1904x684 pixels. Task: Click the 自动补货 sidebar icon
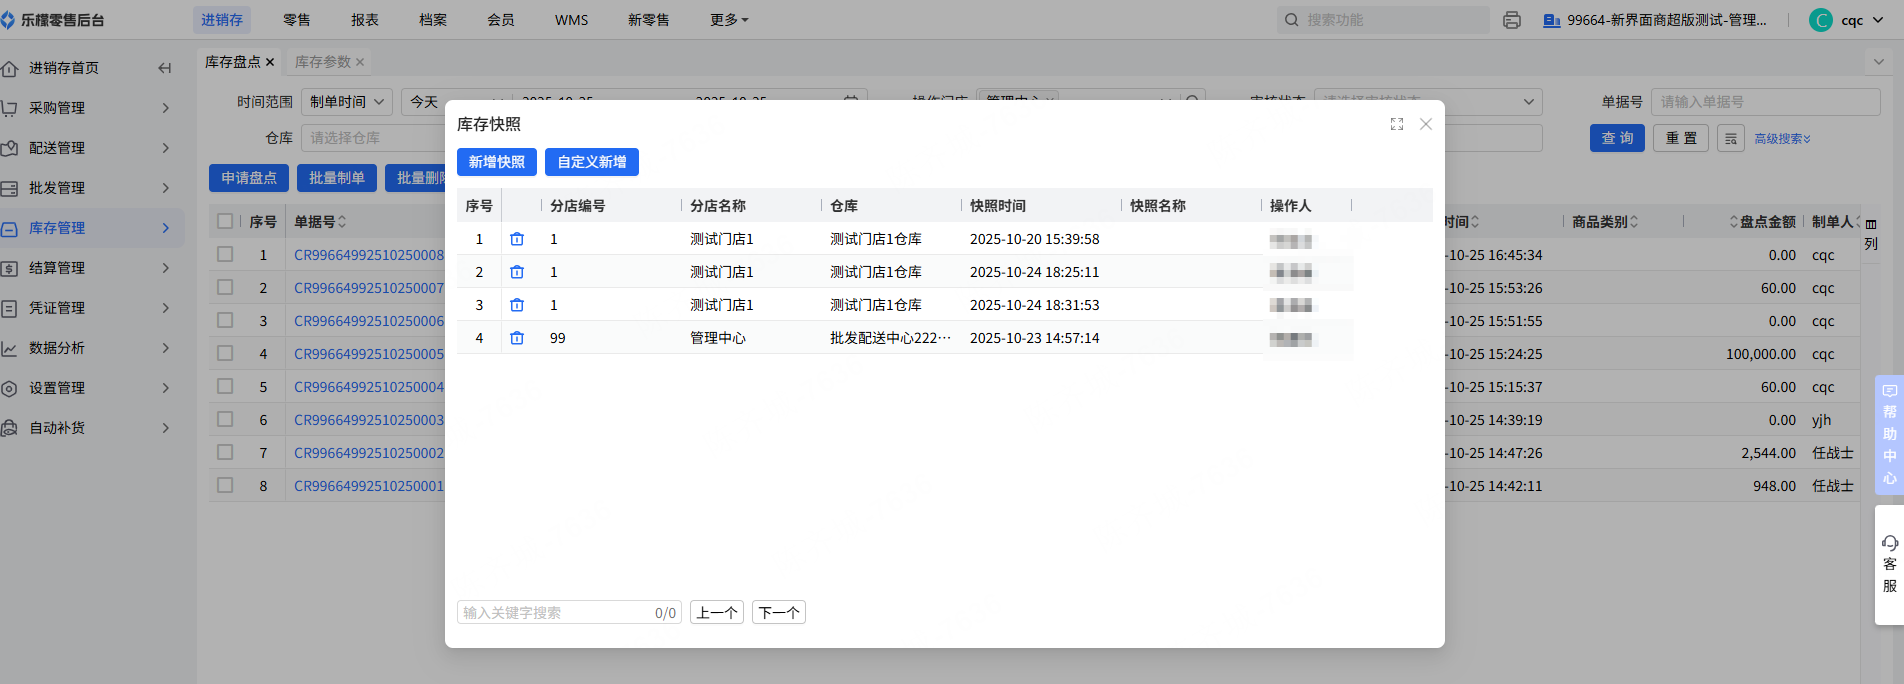pos(10,428)
